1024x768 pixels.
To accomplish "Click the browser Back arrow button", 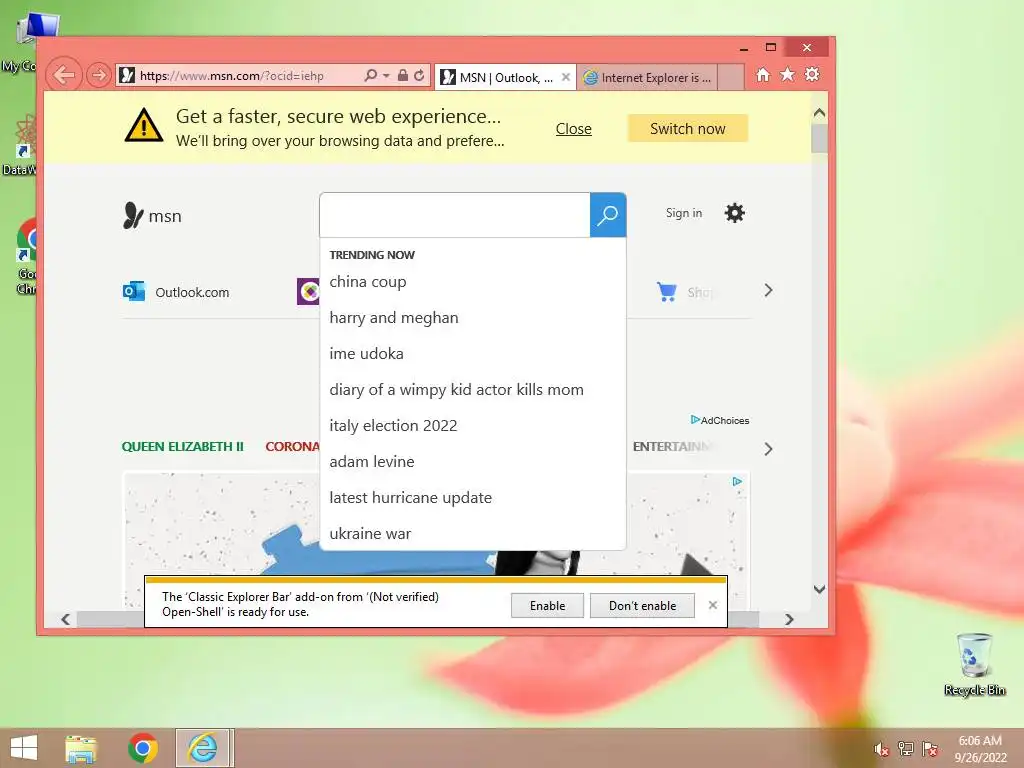I will [64, 75].
